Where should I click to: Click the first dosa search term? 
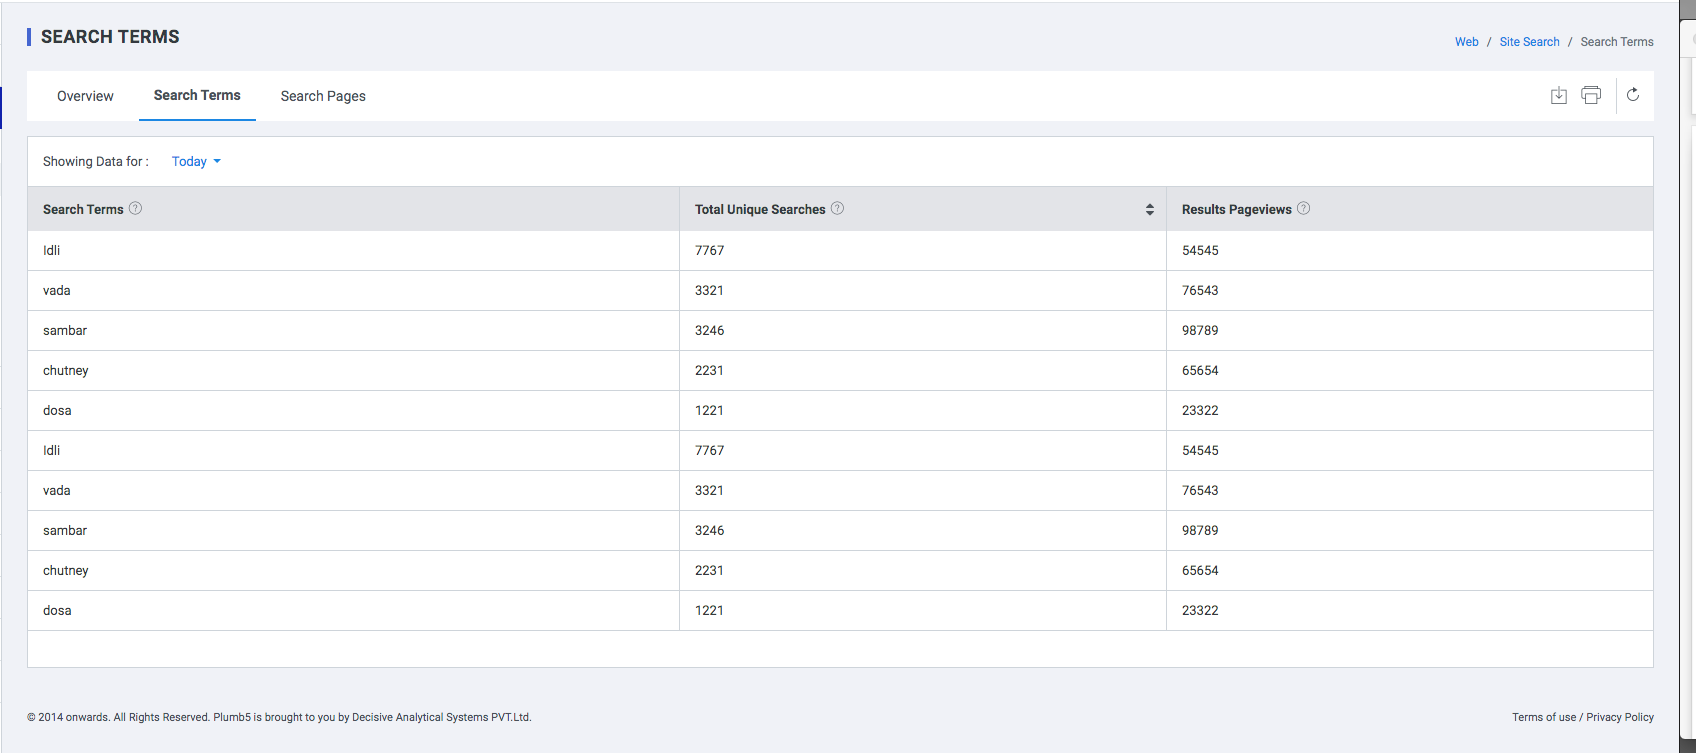point(57,410)
